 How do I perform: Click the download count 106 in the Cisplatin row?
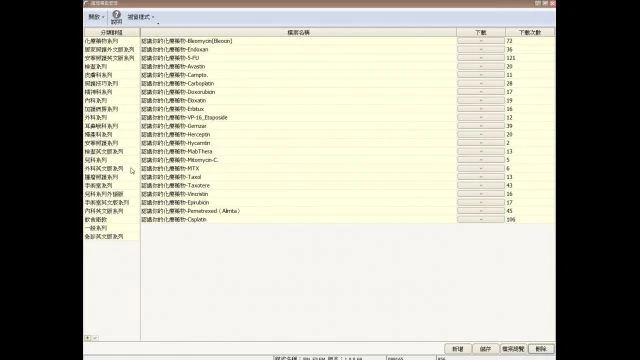pyautogui.click(x=511, y=220)
